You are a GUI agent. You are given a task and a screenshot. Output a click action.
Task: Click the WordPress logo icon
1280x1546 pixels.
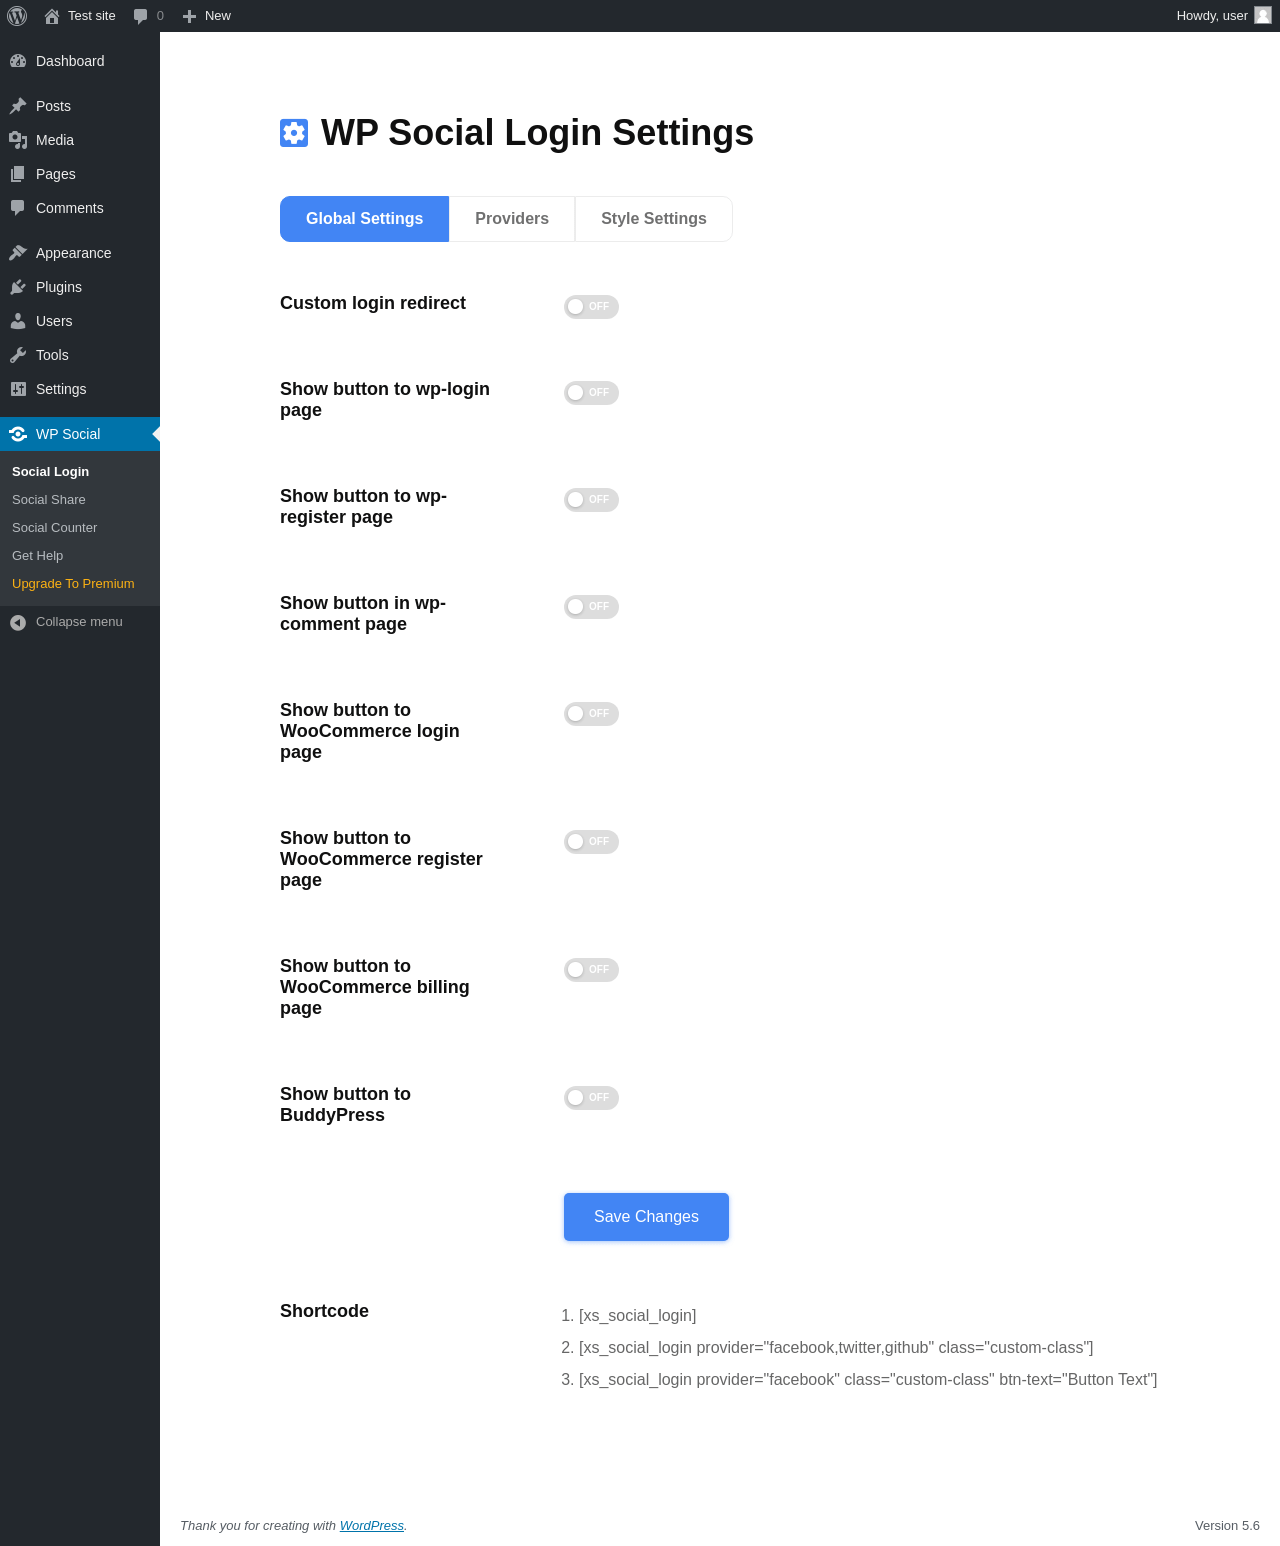(x=17, y=16)
